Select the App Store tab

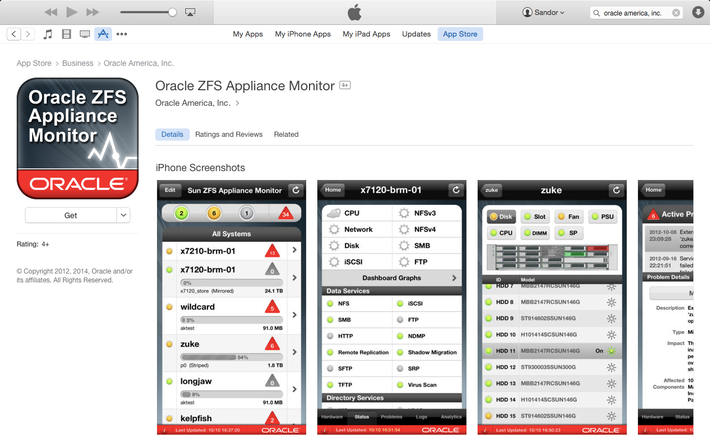point(460,34)
